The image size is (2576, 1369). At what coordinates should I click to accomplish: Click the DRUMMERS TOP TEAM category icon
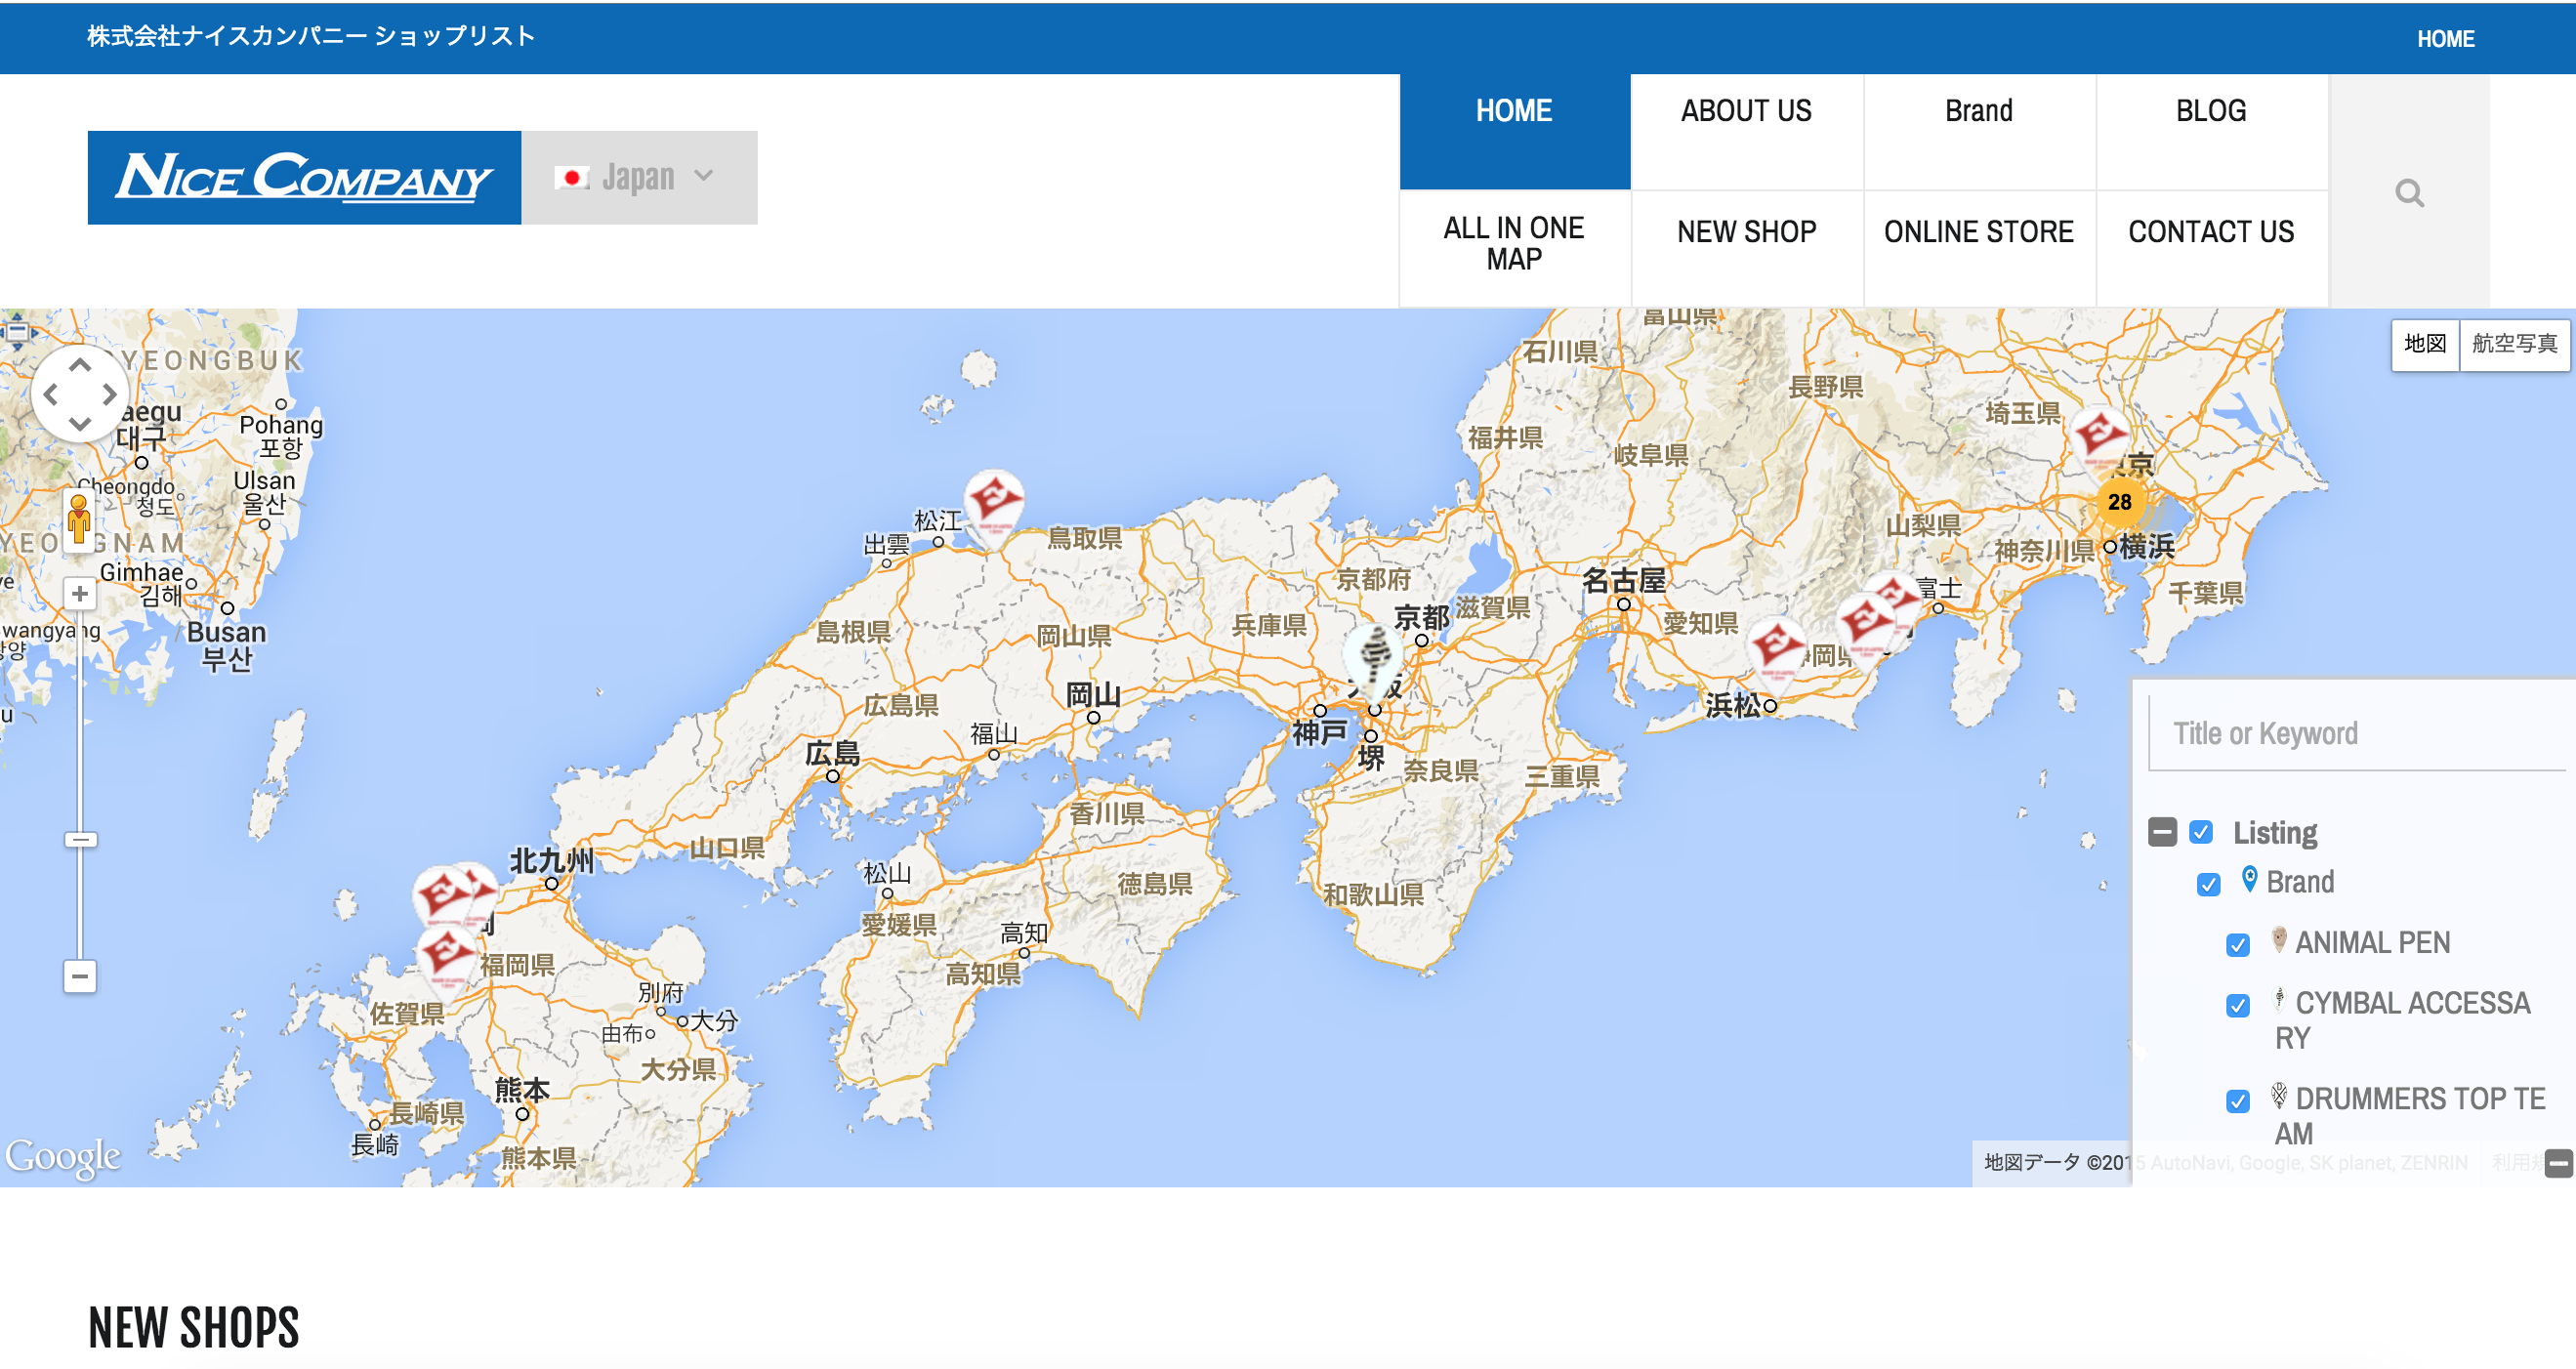(2279, 1095)
